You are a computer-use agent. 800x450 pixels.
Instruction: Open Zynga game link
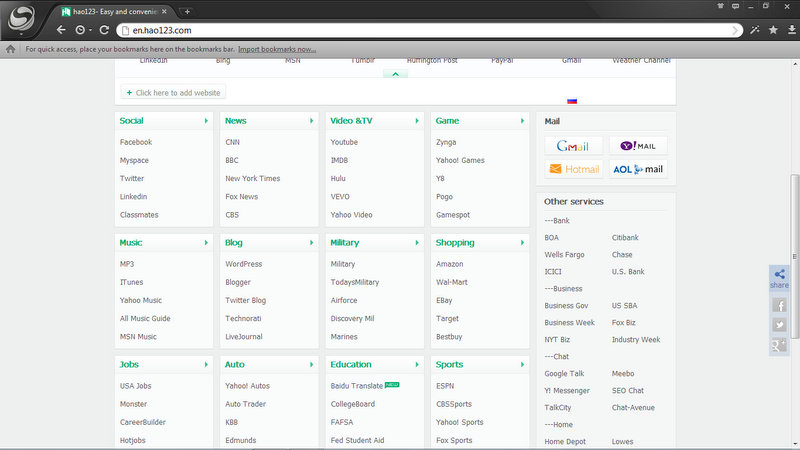[x=446, y=142]
